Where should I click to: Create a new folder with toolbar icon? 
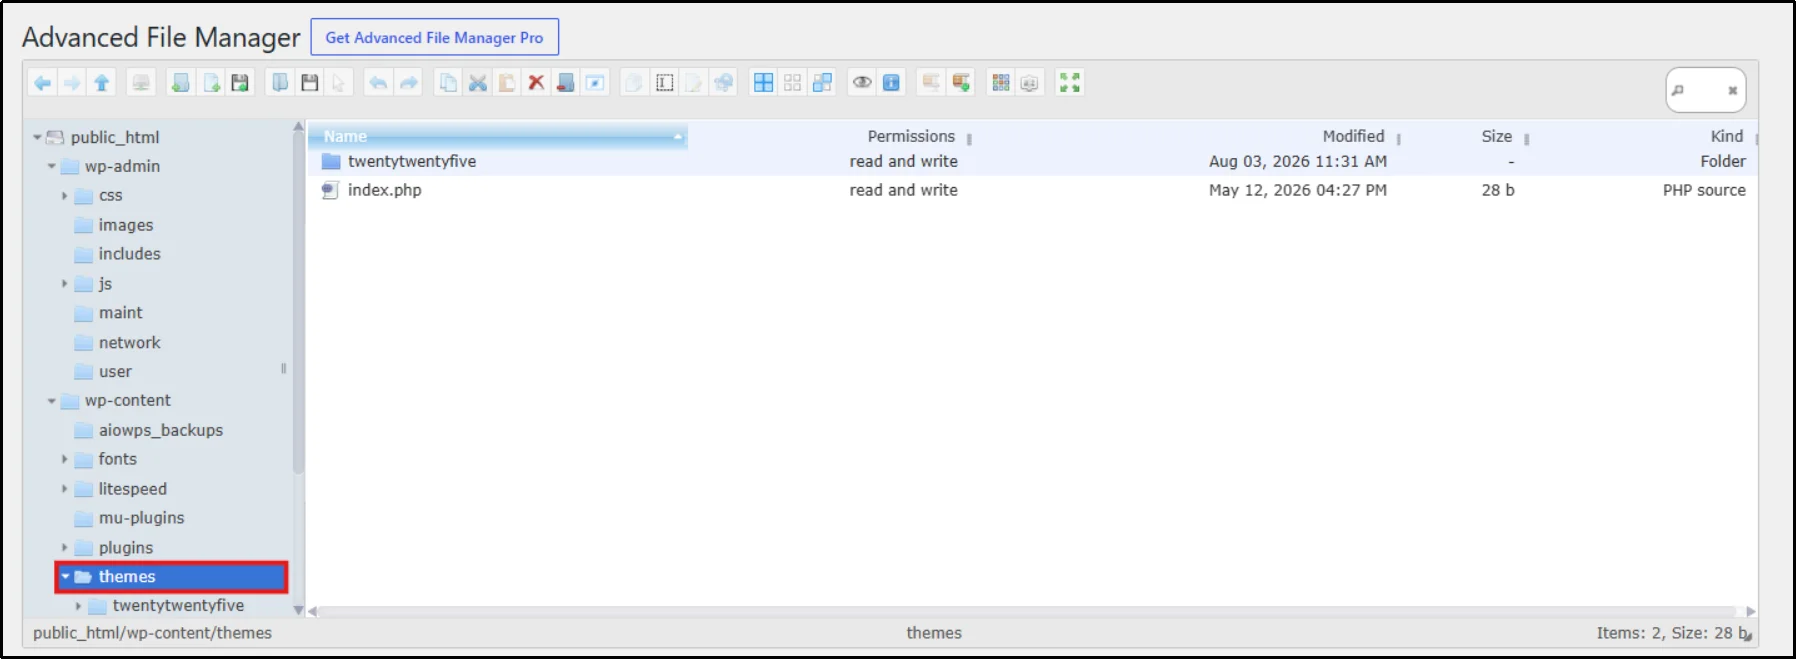(180, 83)
